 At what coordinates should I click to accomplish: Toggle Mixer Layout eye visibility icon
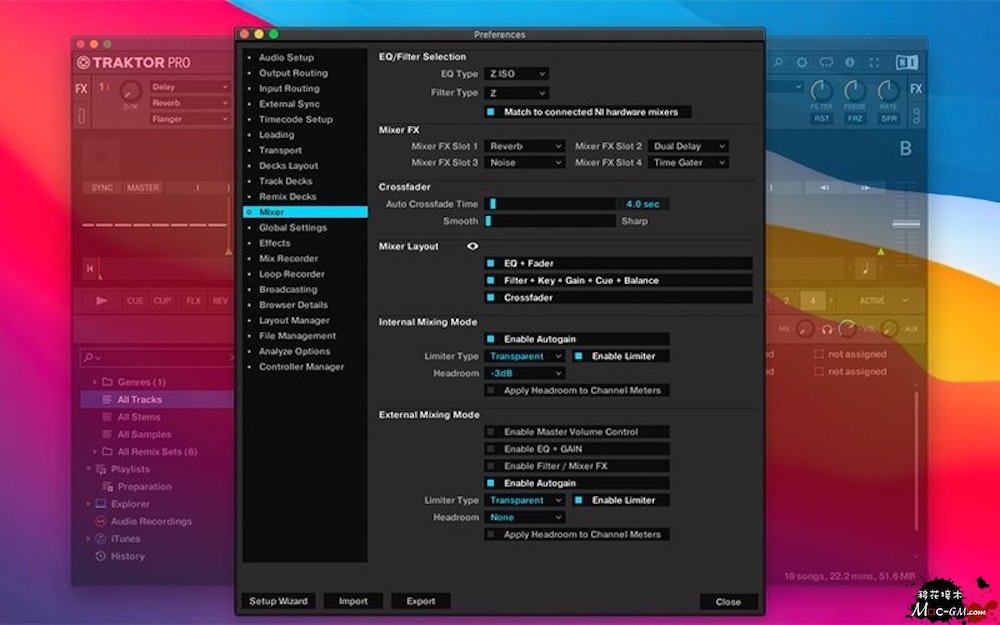(x=472, y=246)
